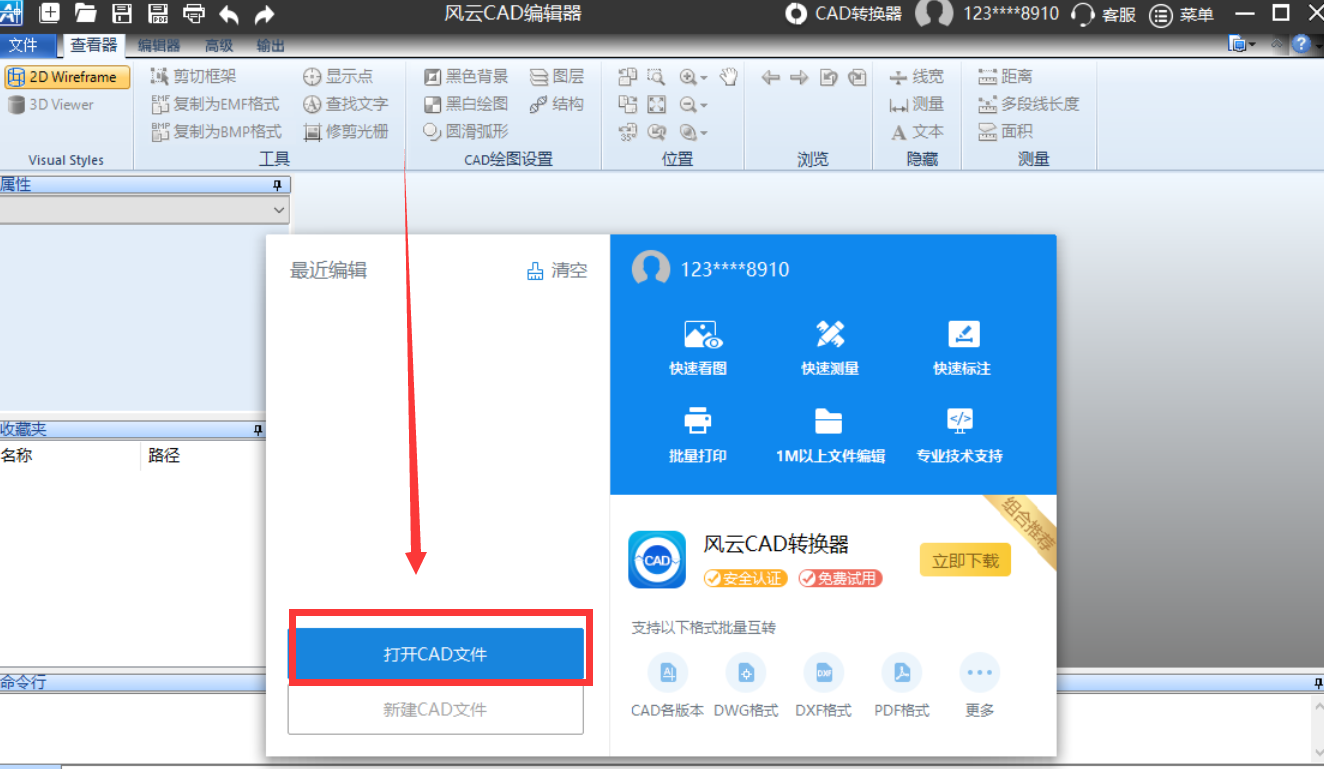Toggle 文本 text visibility
Viewport: 1324px width, 769px height.
point(917,131)
